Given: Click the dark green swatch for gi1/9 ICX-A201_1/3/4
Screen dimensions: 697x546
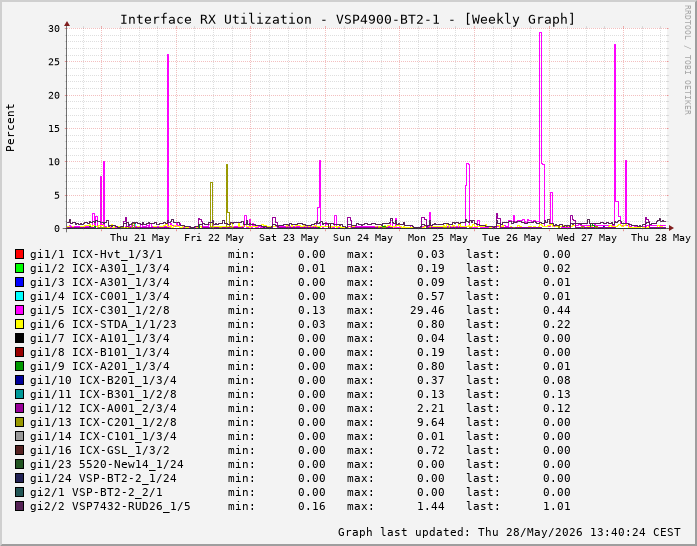Looking at the screenshot, I should [x=19, y=366].
